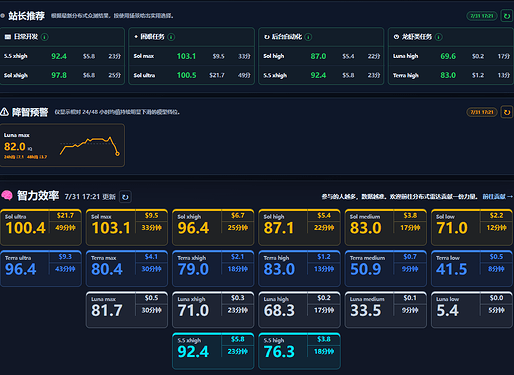Choose the Luna low 5.4 card
The width and height of the screenshot is (514, 375).
(x=472, y=310)
